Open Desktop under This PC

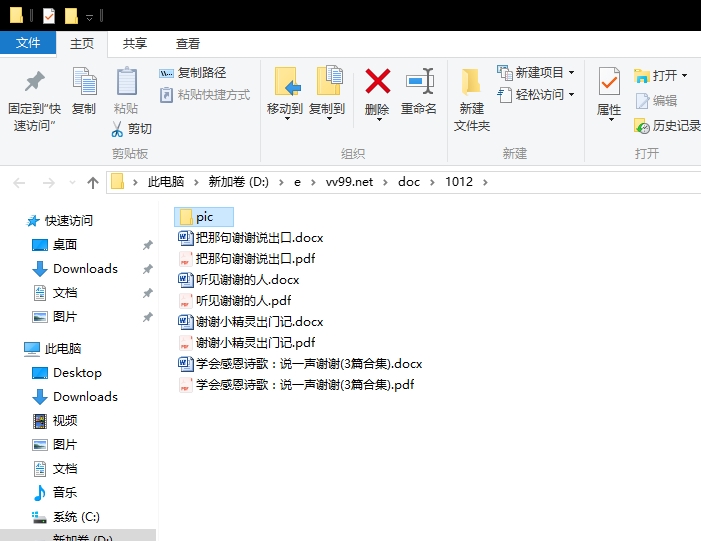tap(67, 372)
